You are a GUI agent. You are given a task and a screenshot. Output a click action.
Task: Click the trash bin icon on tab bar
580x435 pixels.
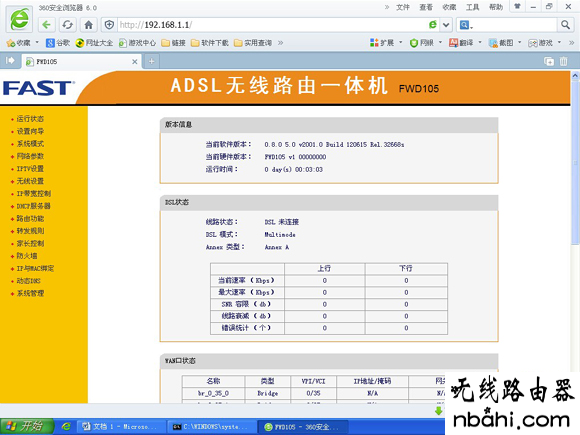(563, 61)
